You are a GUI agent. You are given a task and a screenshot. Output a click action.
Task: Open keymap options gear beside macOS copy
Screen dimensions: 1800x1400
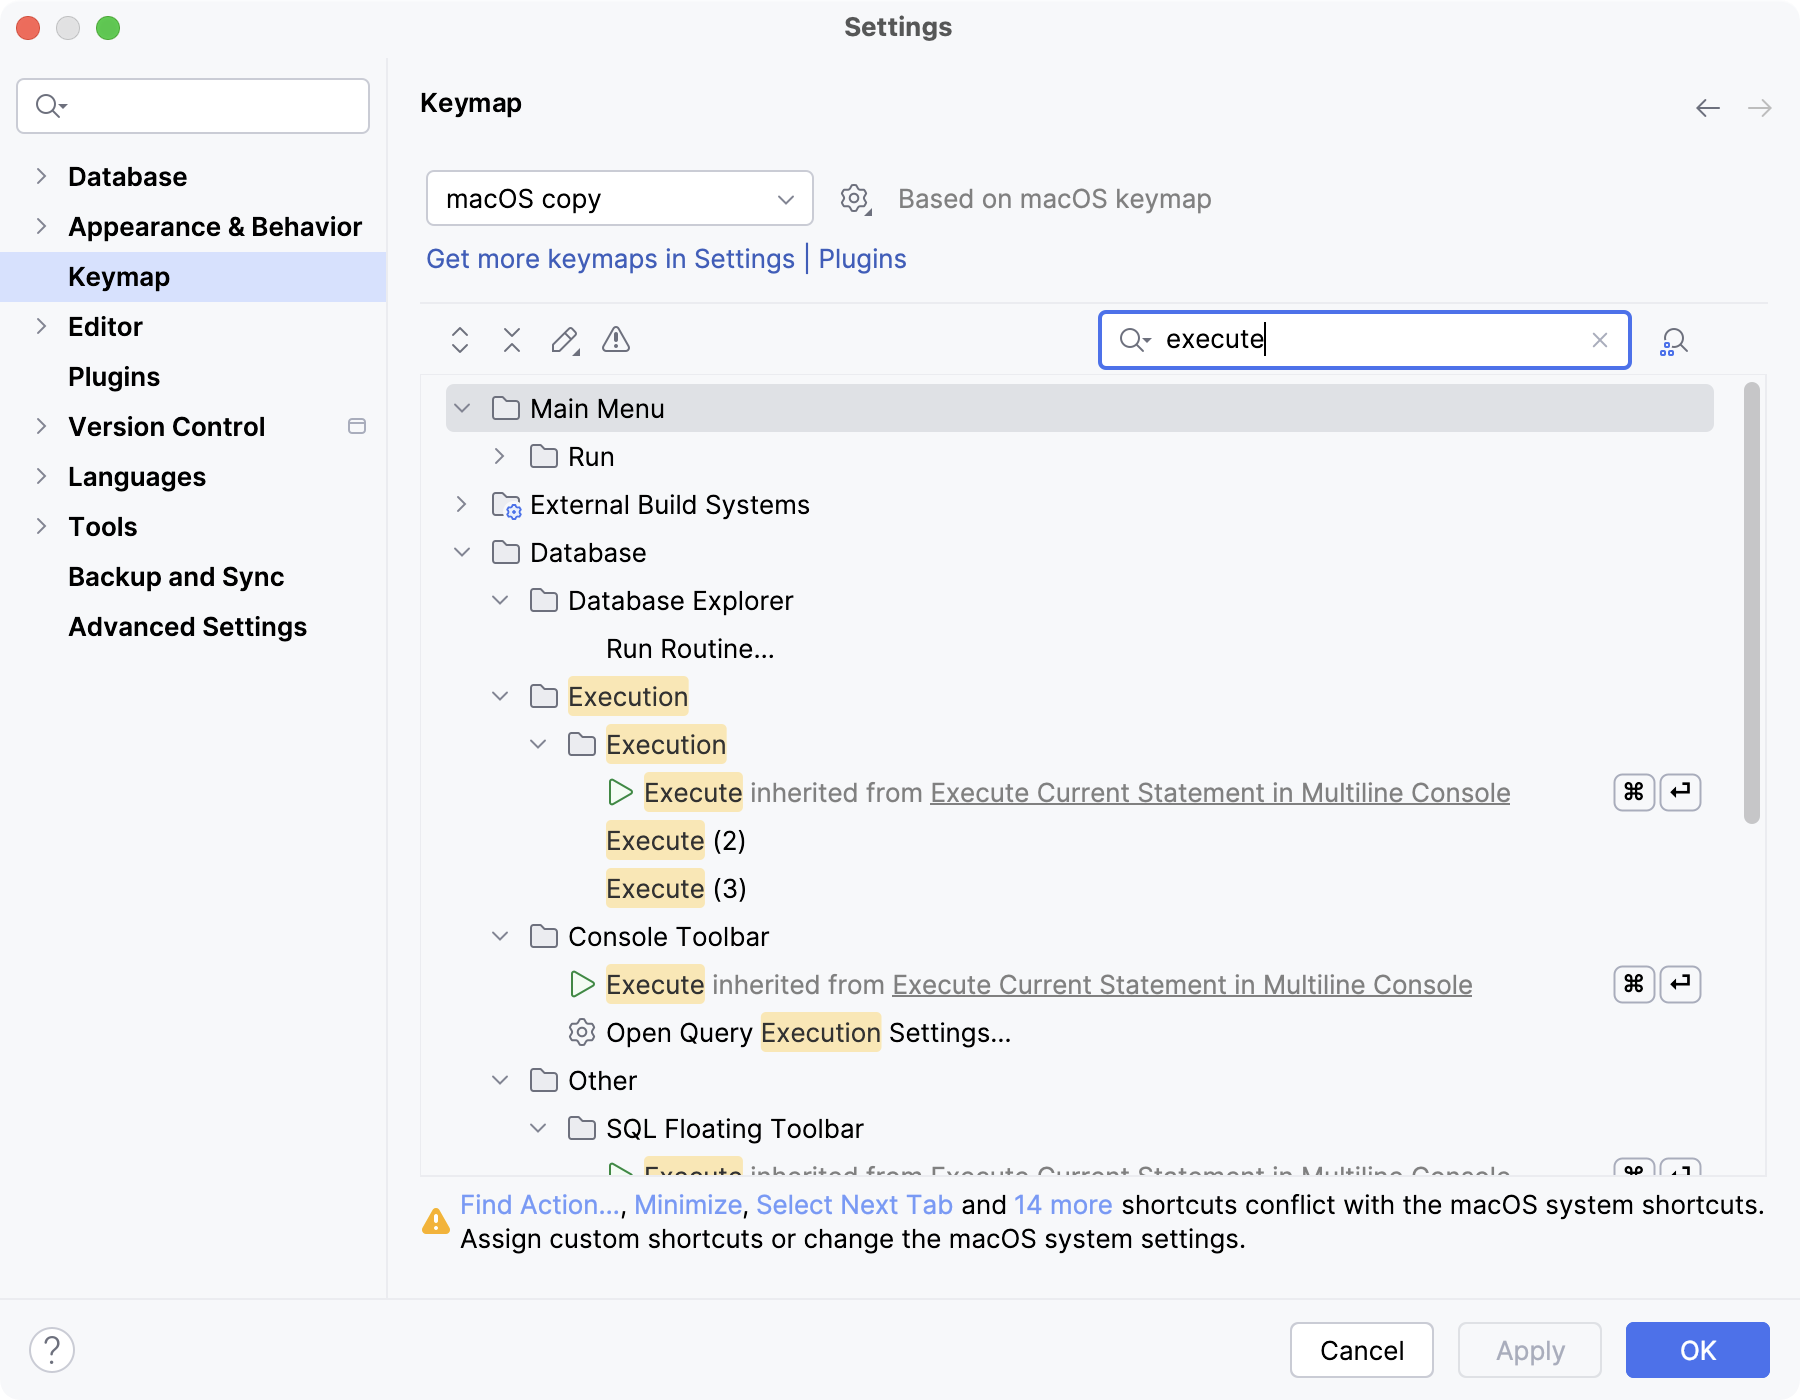pos(855,198)
